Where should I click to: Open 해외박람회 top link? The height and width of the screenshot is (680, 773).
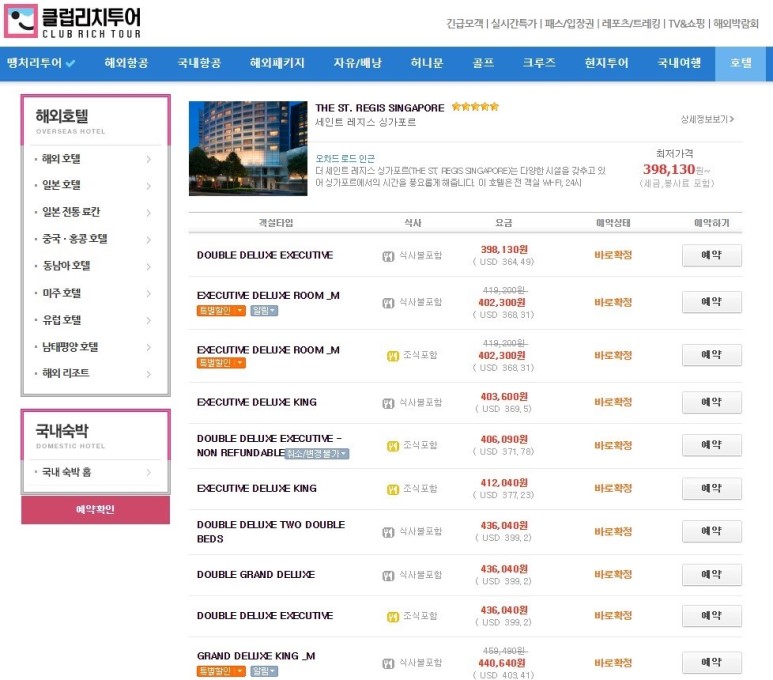[x=736, y=24]
